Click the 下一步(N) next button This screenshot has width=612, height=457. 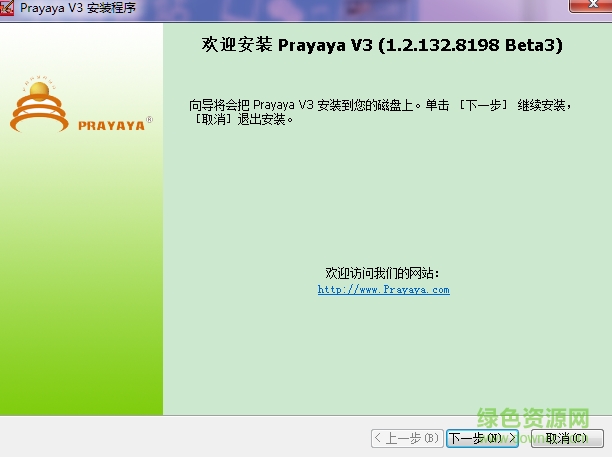coord(482,438)
